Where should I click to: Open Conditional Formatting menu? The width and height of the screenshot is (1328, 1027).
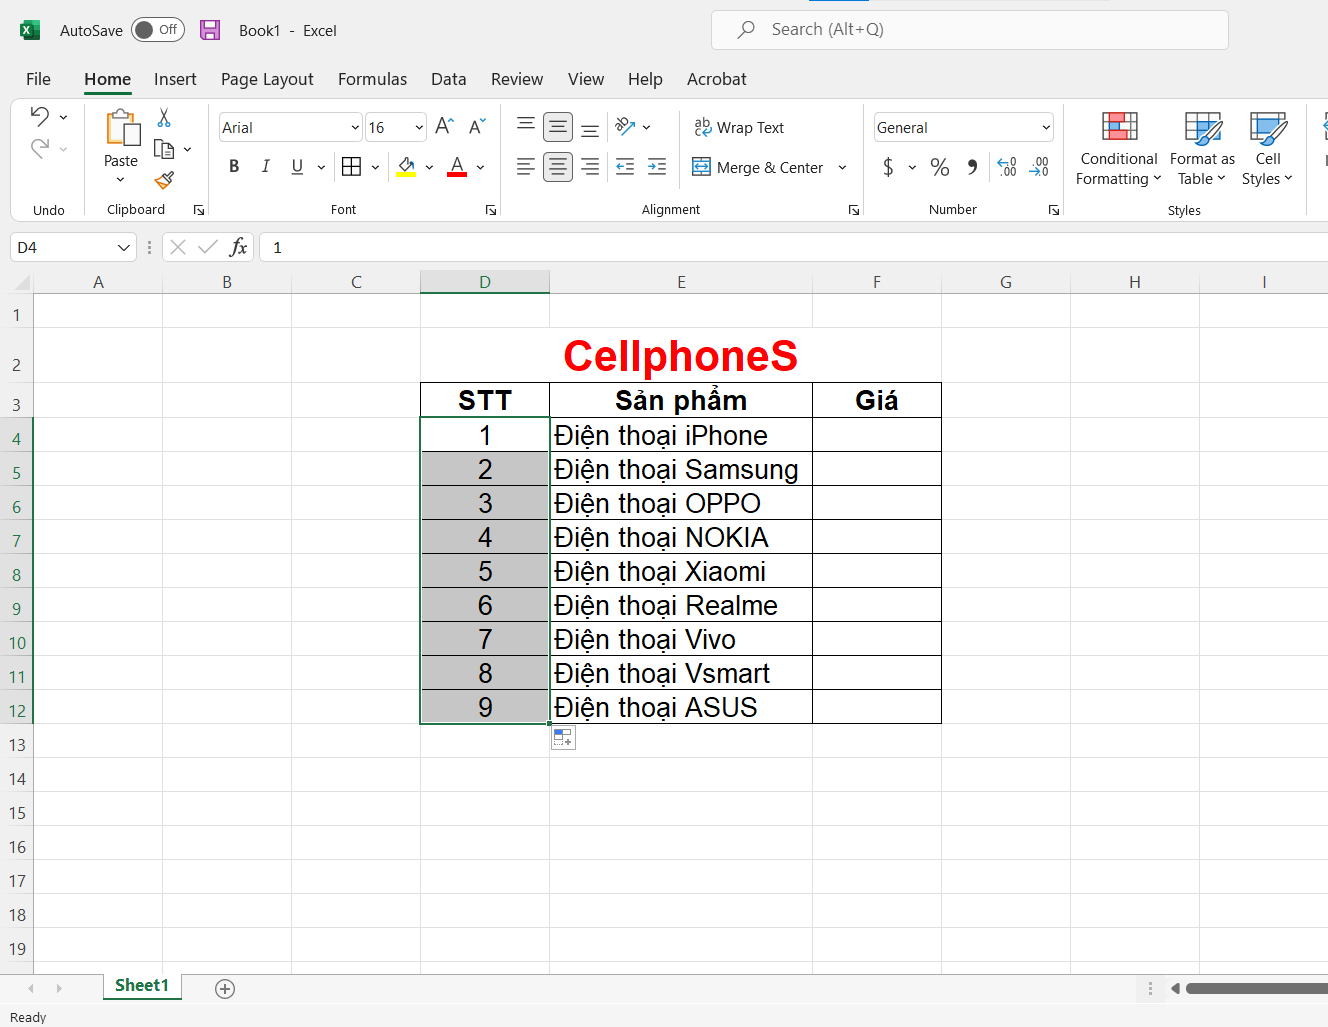click(1119, 148)
